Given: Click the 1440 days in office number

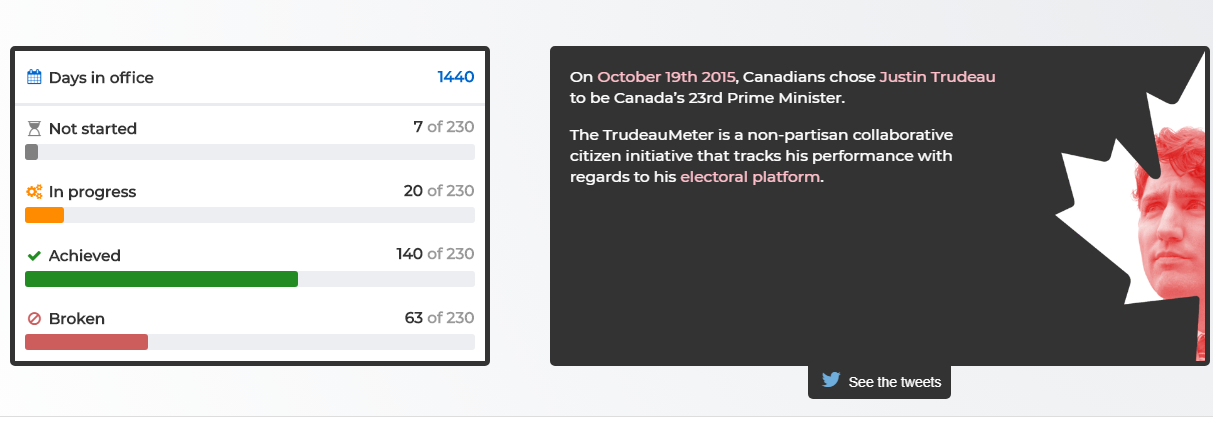Looking at the screenshot, I should point(456,77).
